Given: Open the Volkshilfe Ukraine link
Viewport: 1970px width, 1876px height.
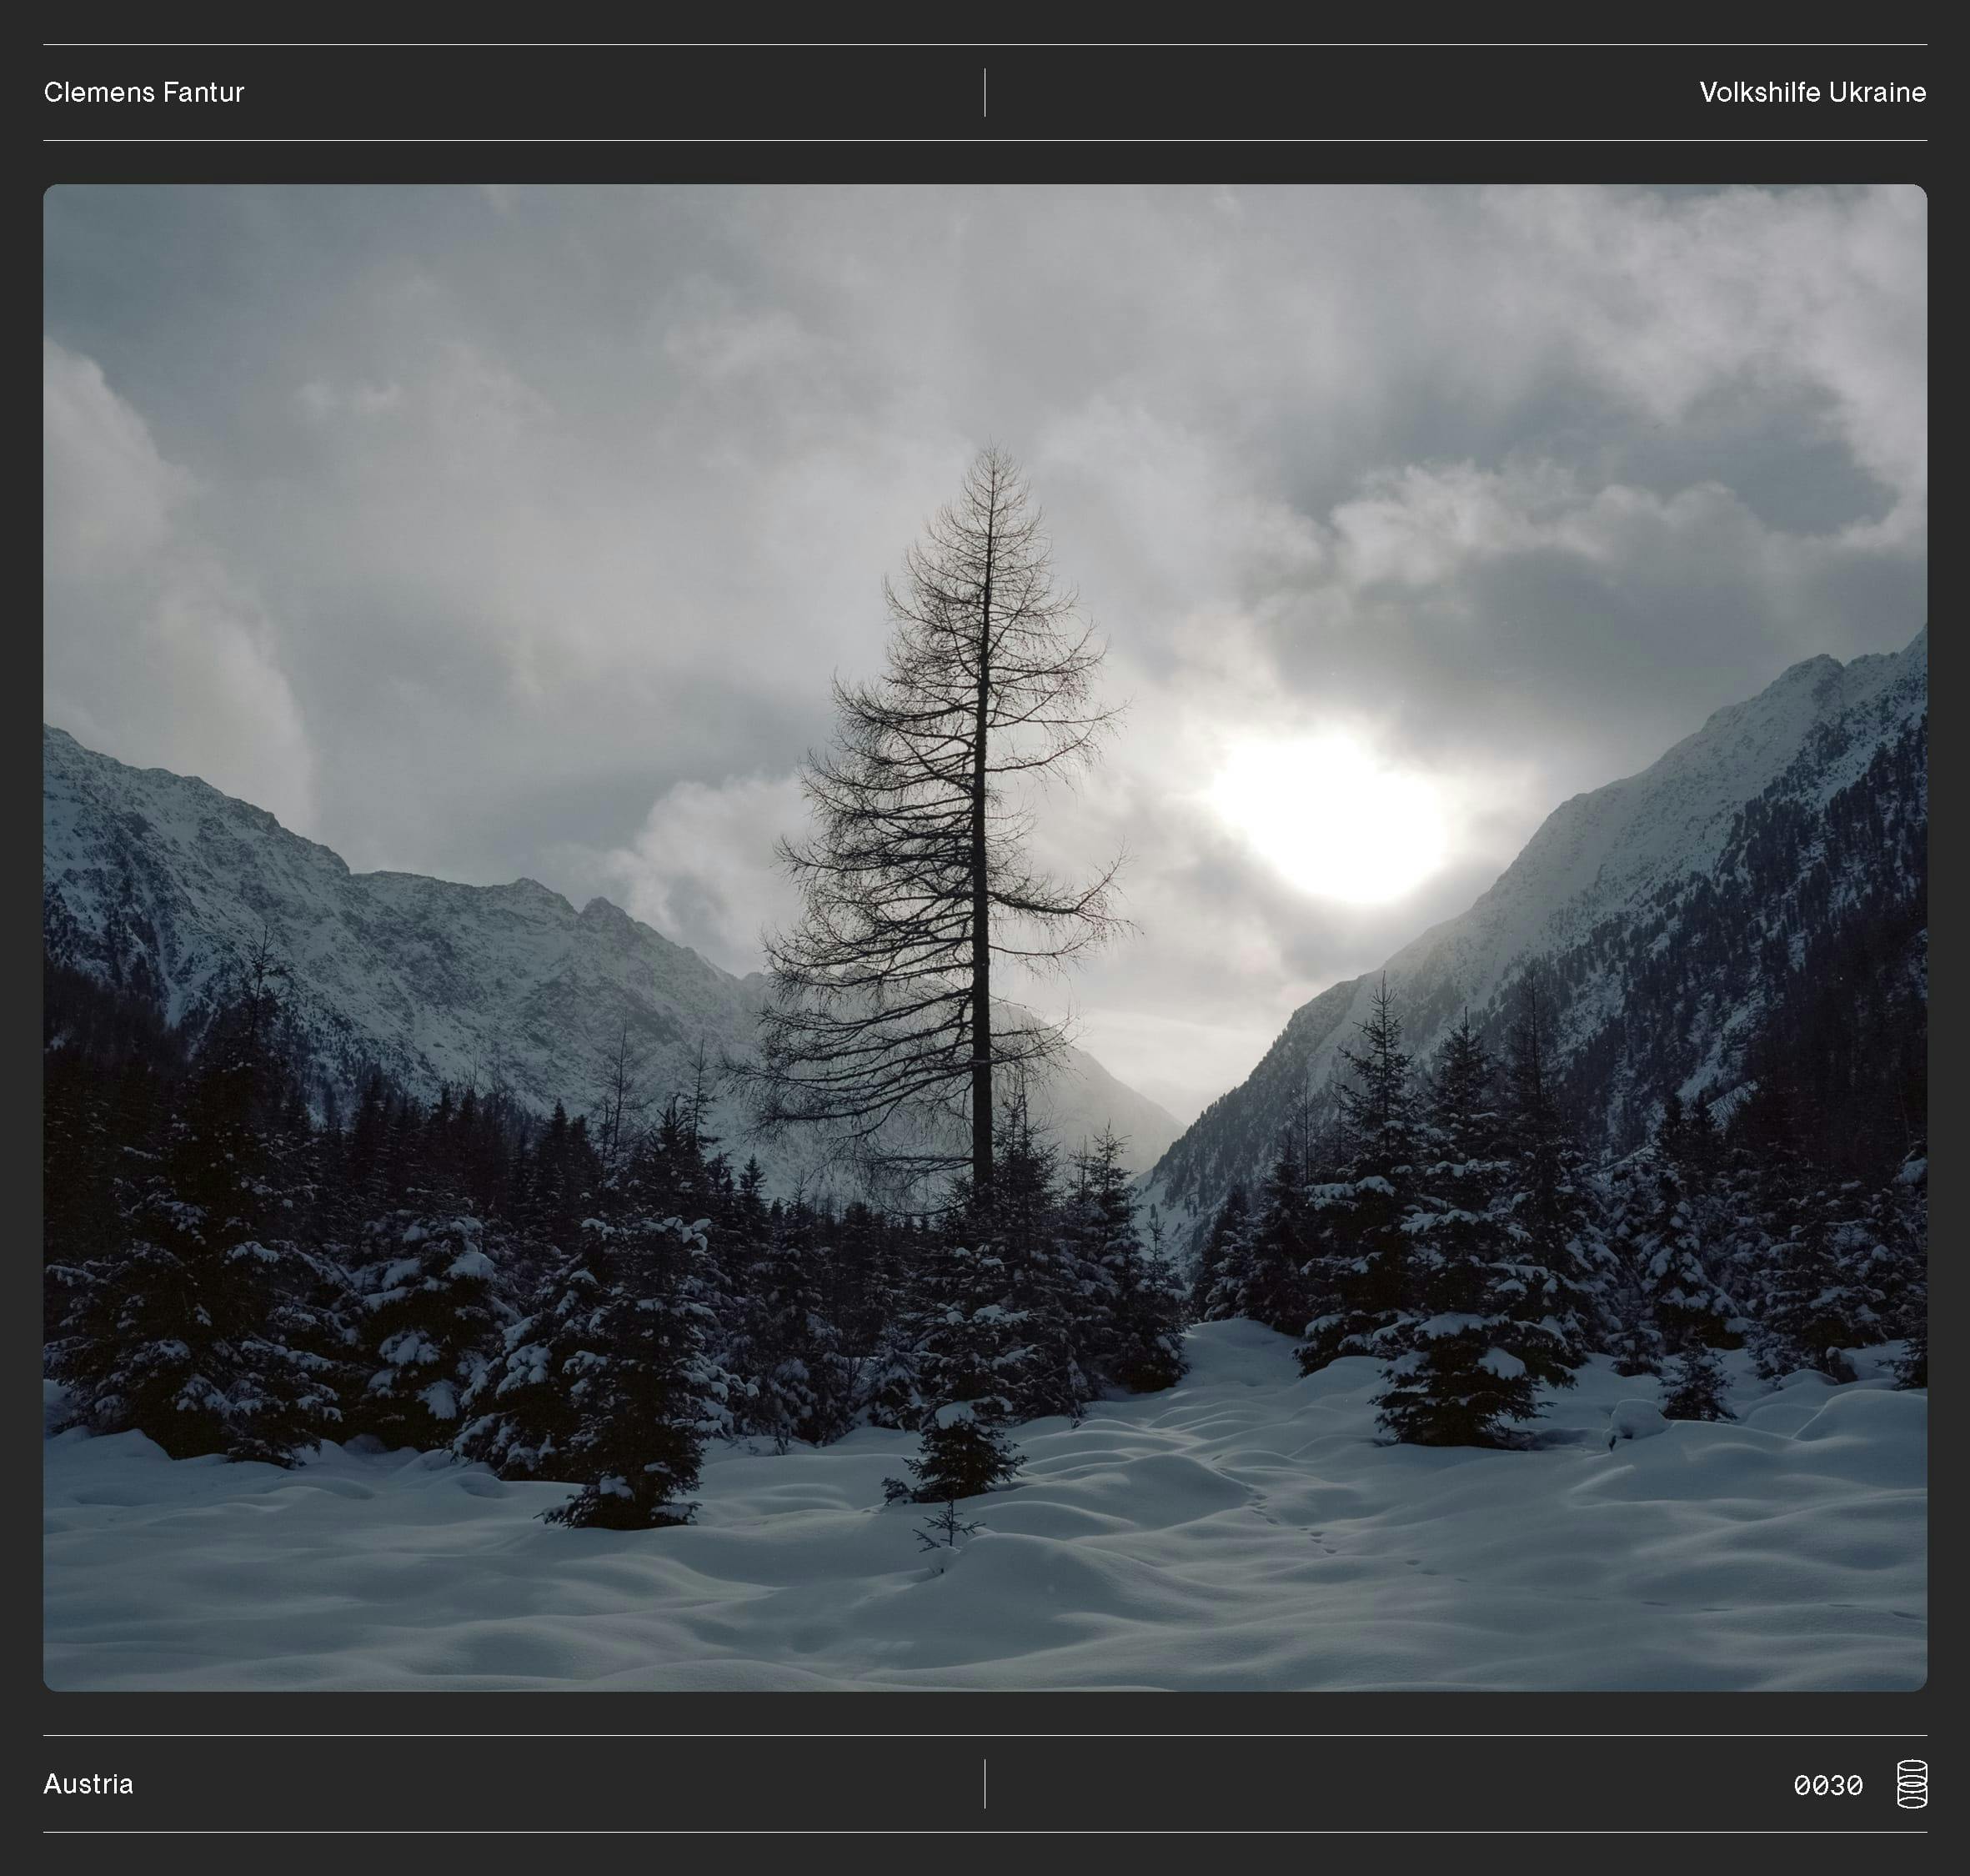Looking at the screenshot, I should [1812, 92].
